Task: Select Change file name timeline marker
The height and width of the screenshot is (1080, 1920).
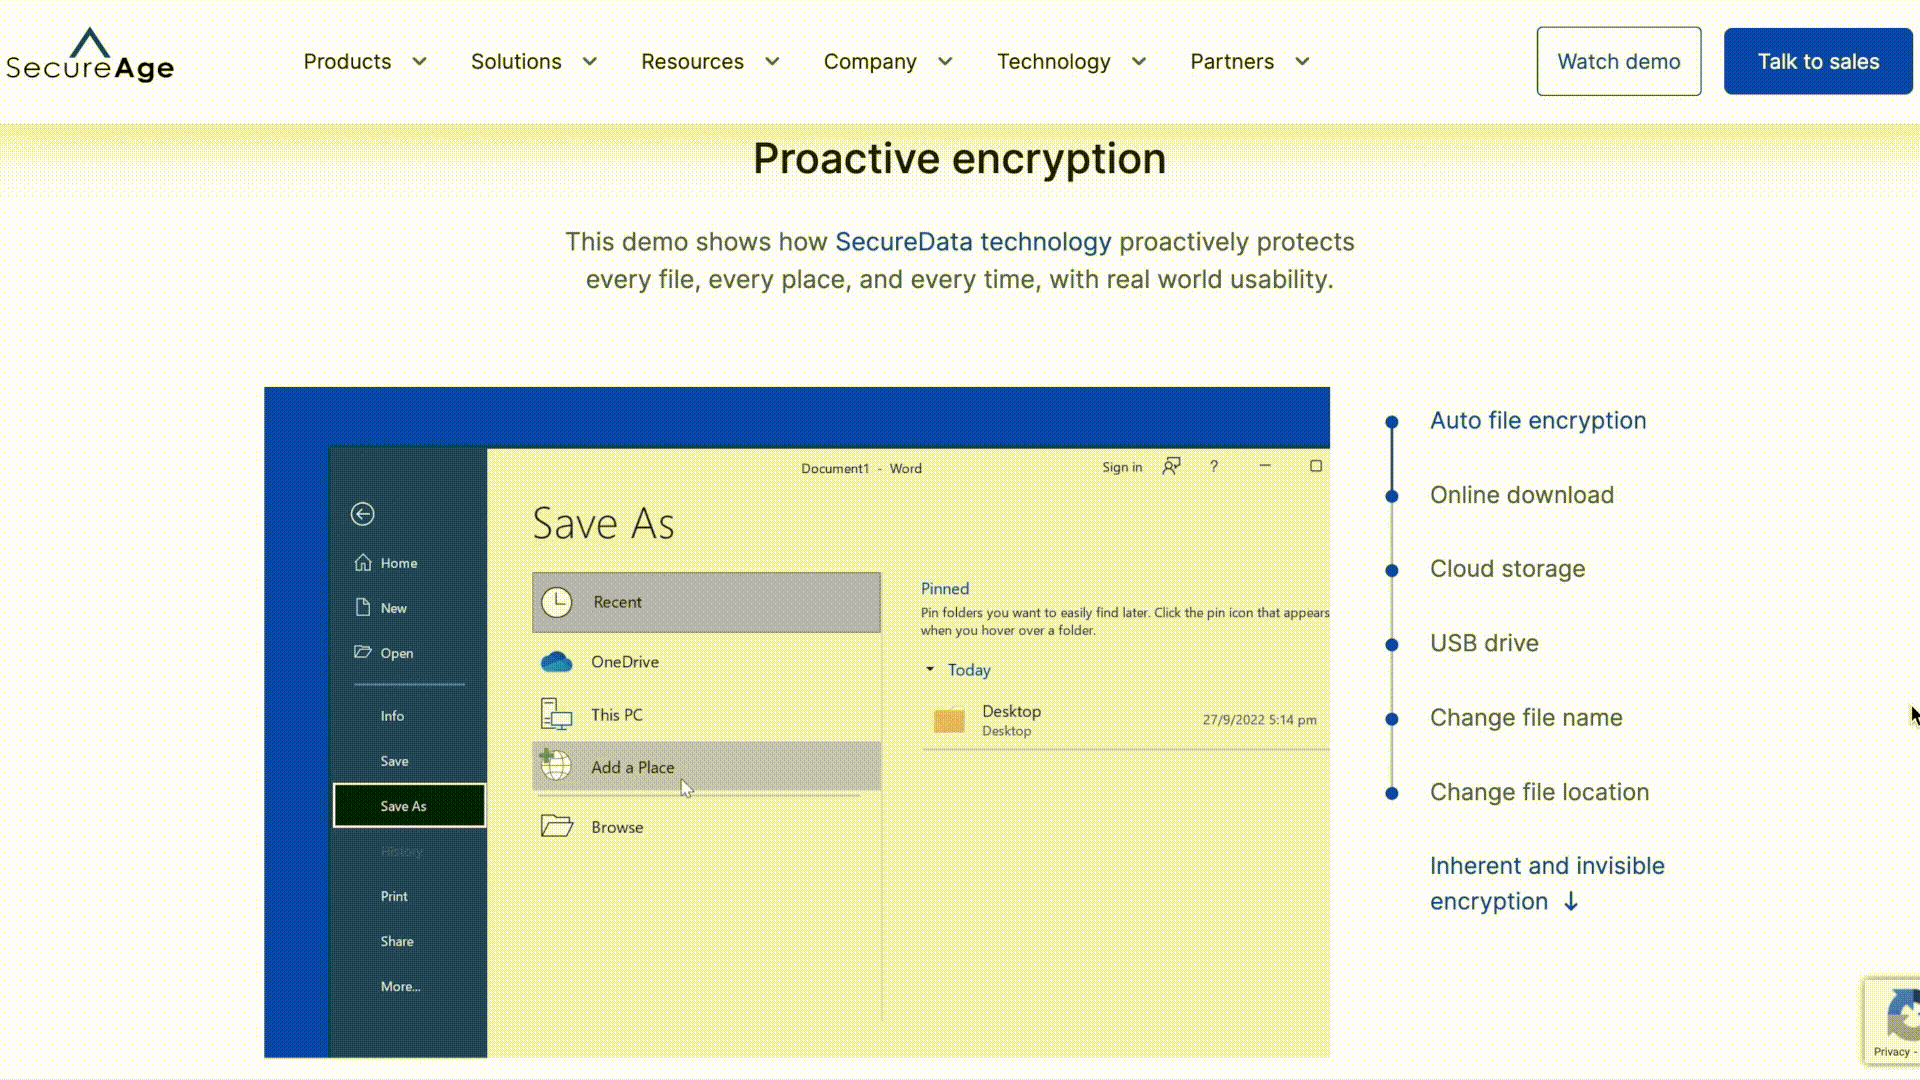Action: point(1392,719)
